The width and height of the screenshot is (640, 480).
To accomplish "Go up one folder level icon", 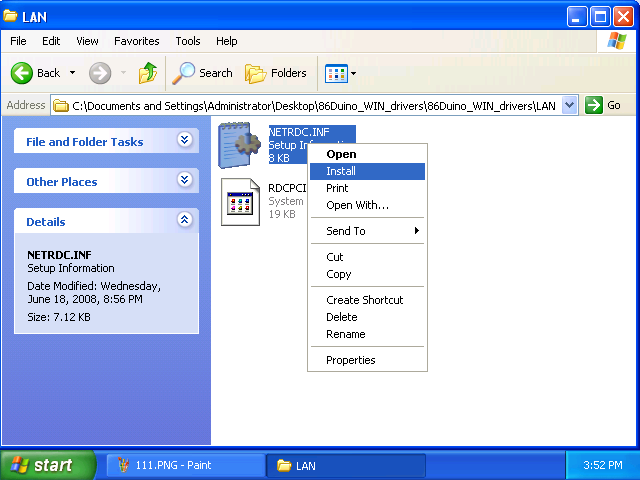I will [148, 73].
